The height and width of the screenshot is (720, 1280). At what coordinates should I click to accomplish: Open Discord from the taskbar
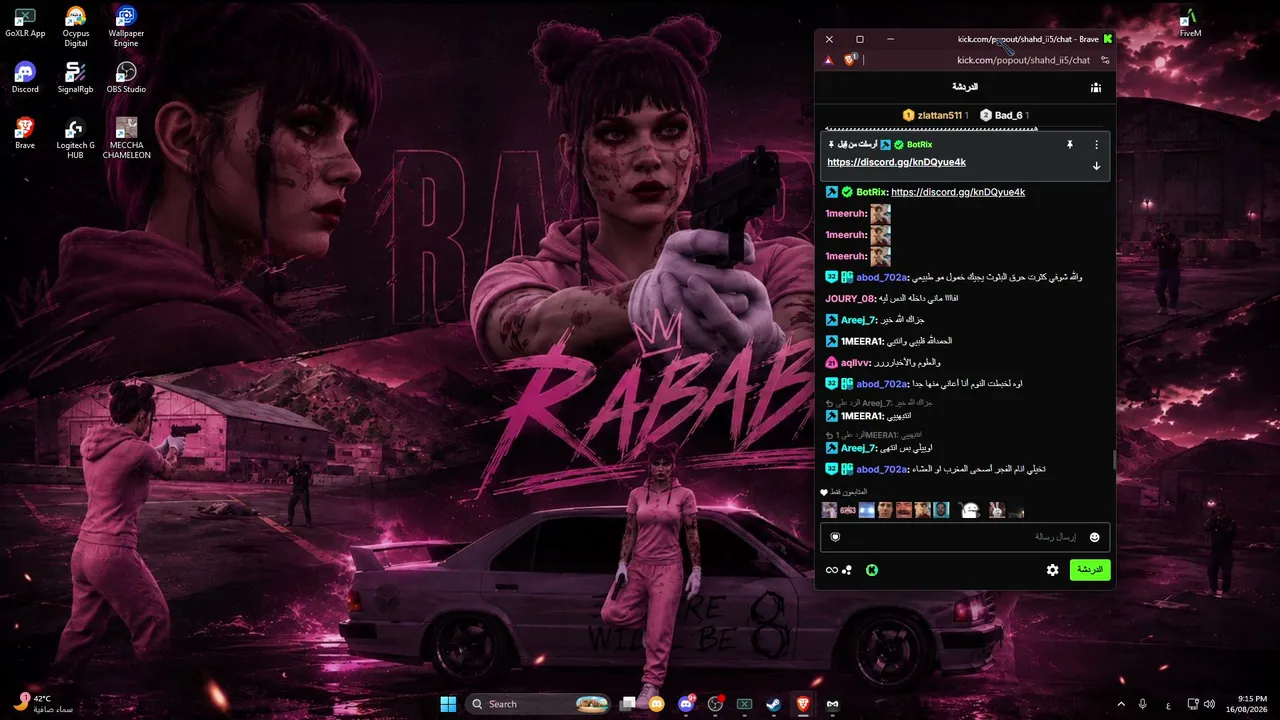[686, 704]
